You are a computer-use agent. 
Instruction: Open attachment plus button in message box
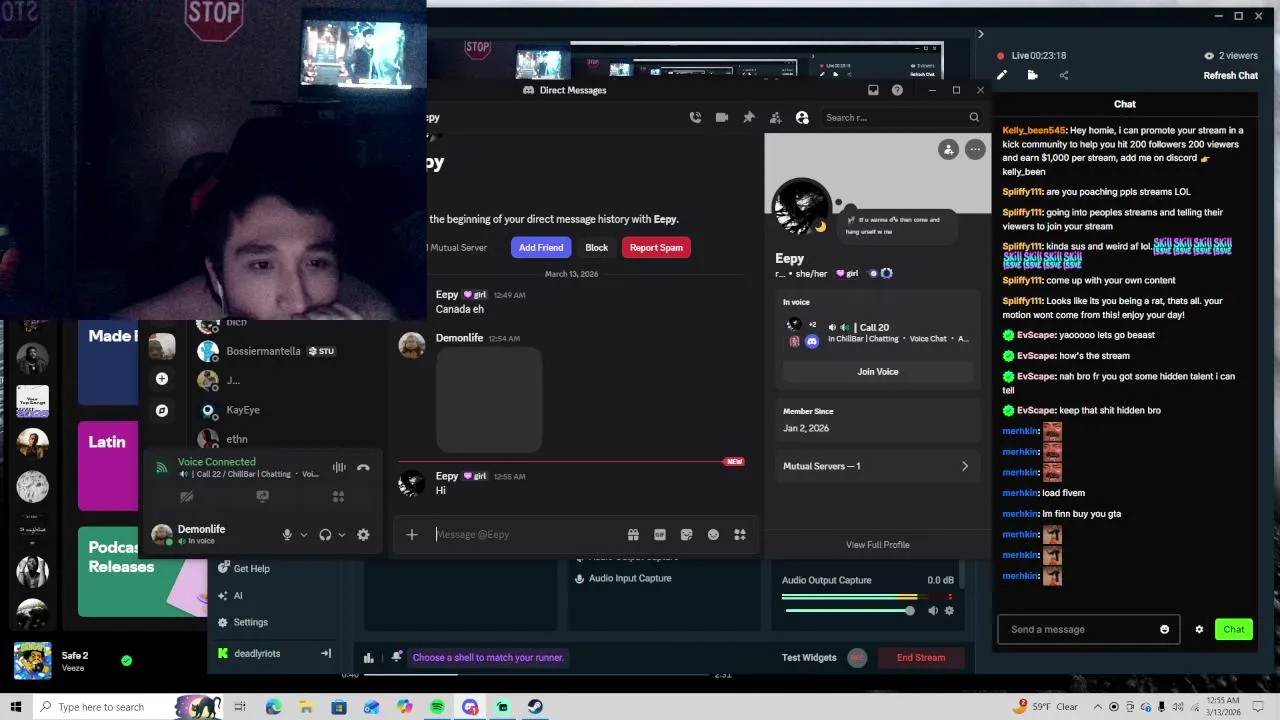(412, 535)
